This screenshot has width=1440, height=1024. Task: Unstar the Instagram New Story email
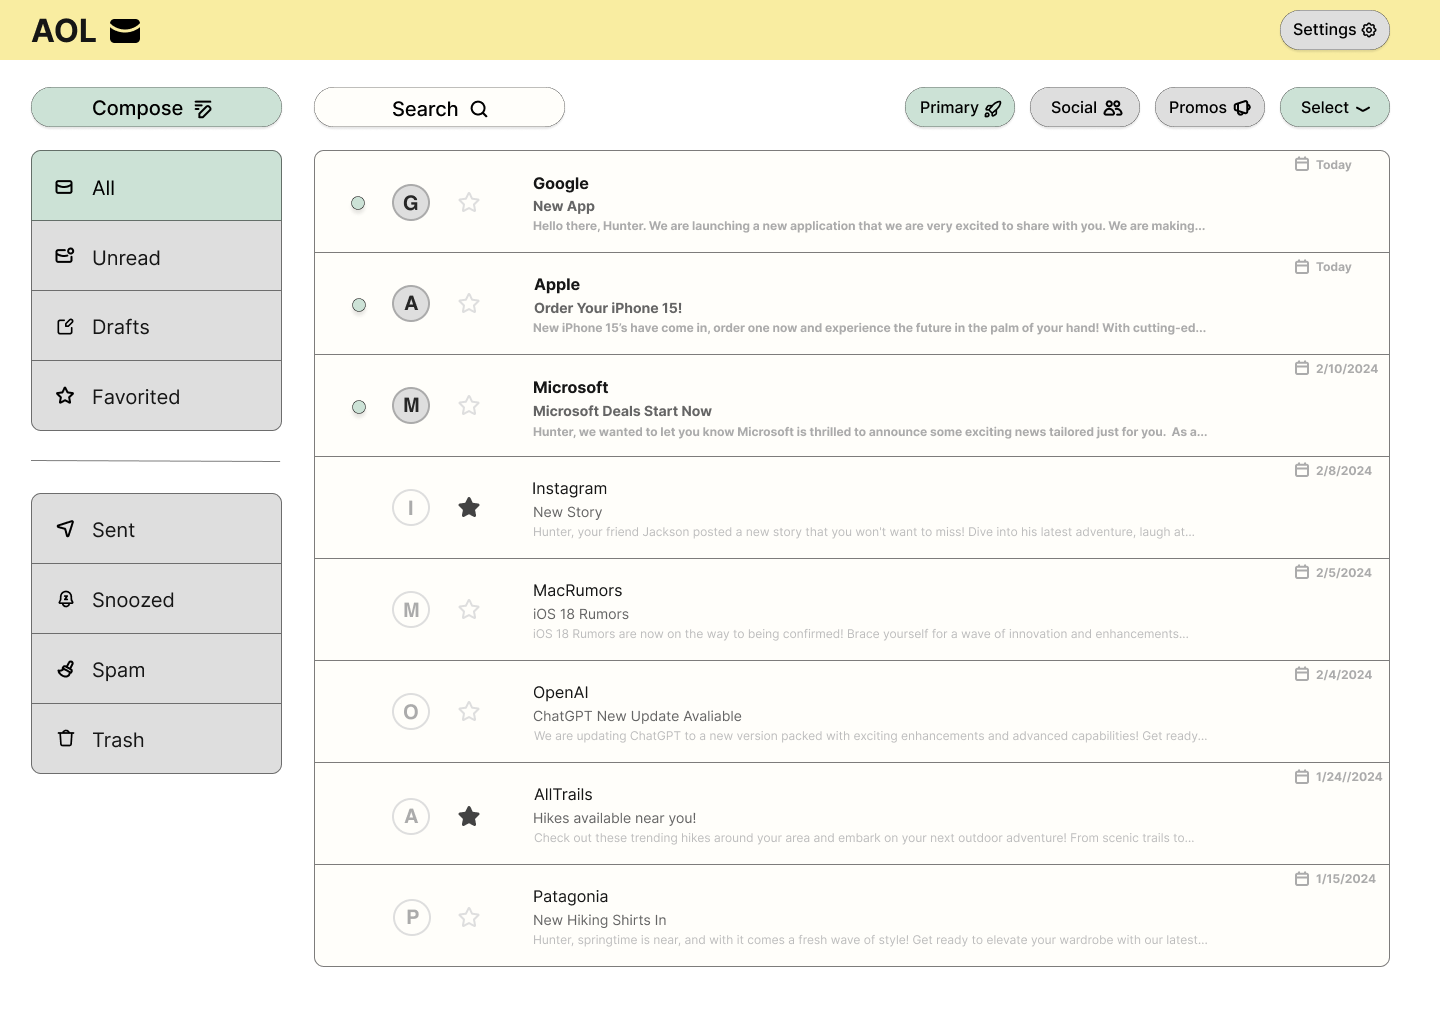(x=469, y=508)
